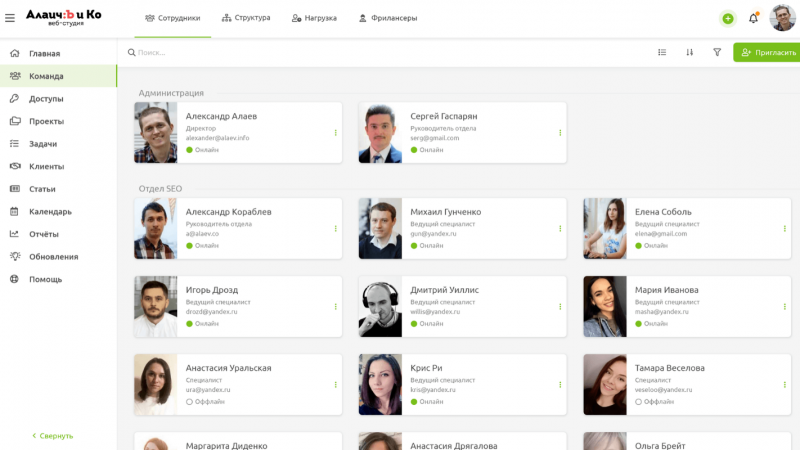This screenshot has width=800, height=450.
Task: Switch to list view icon
Action: [x=662, y=52]
